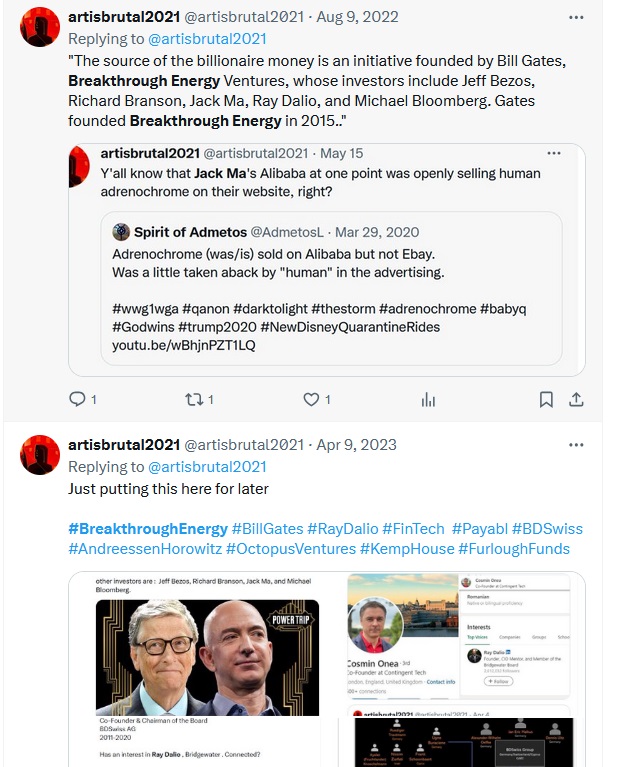617x767 pixels.
Task: Click the reply icon on first tweet
Action: (77, 399)
